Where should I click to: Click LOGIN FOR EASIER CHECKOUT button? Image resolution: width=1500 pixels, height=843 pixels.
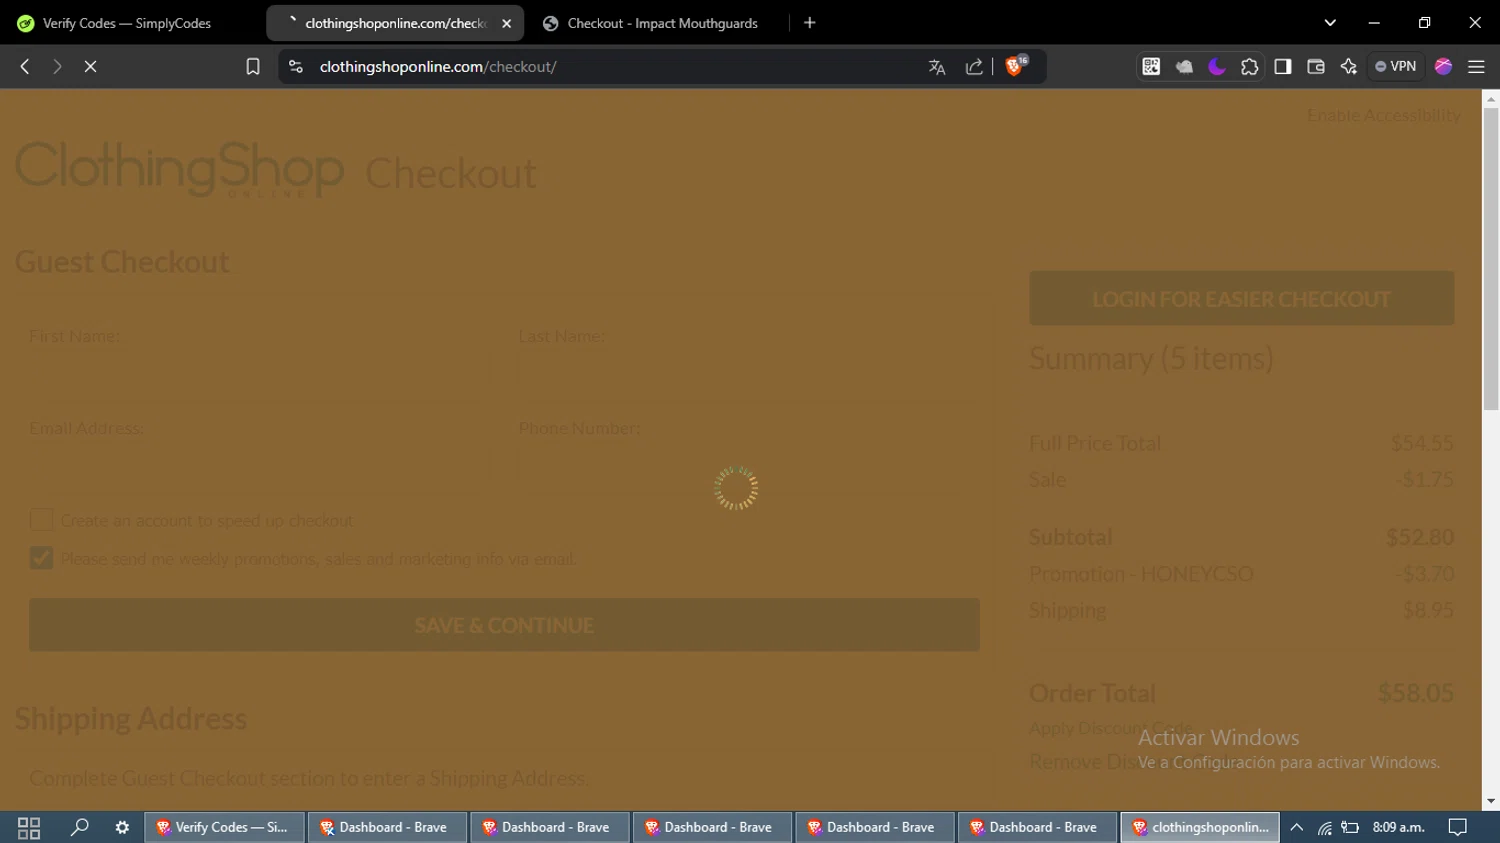click(1241, 298)
